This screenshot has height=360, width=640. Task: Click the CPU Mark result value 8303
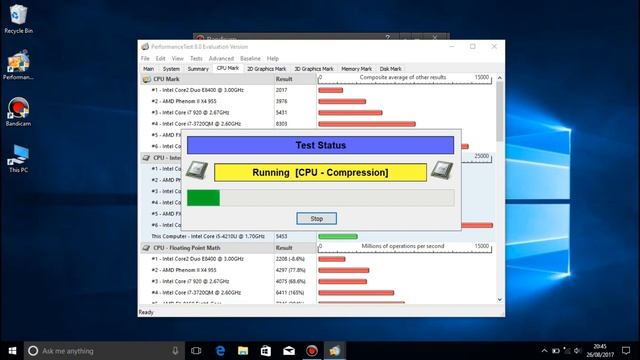281,124
